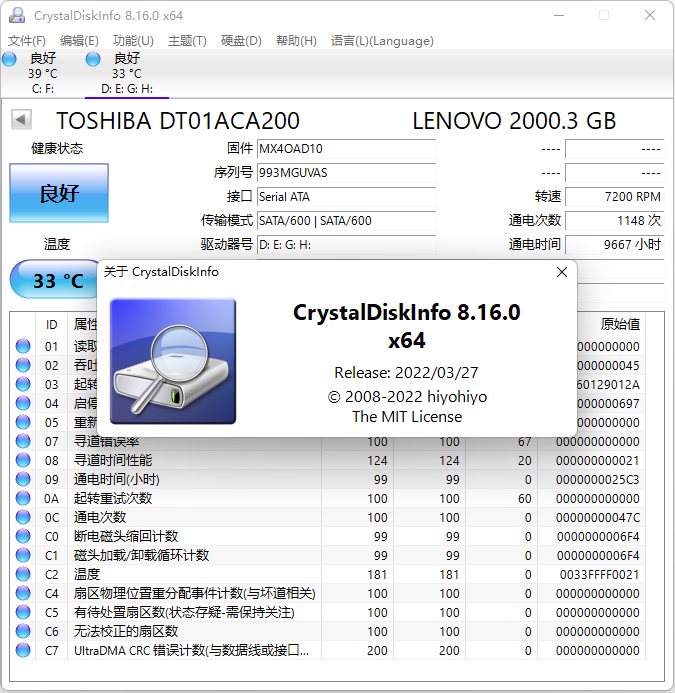675x693 pixels.
Task: Open the 编辑(E) menu
Action: pos(79,41)
